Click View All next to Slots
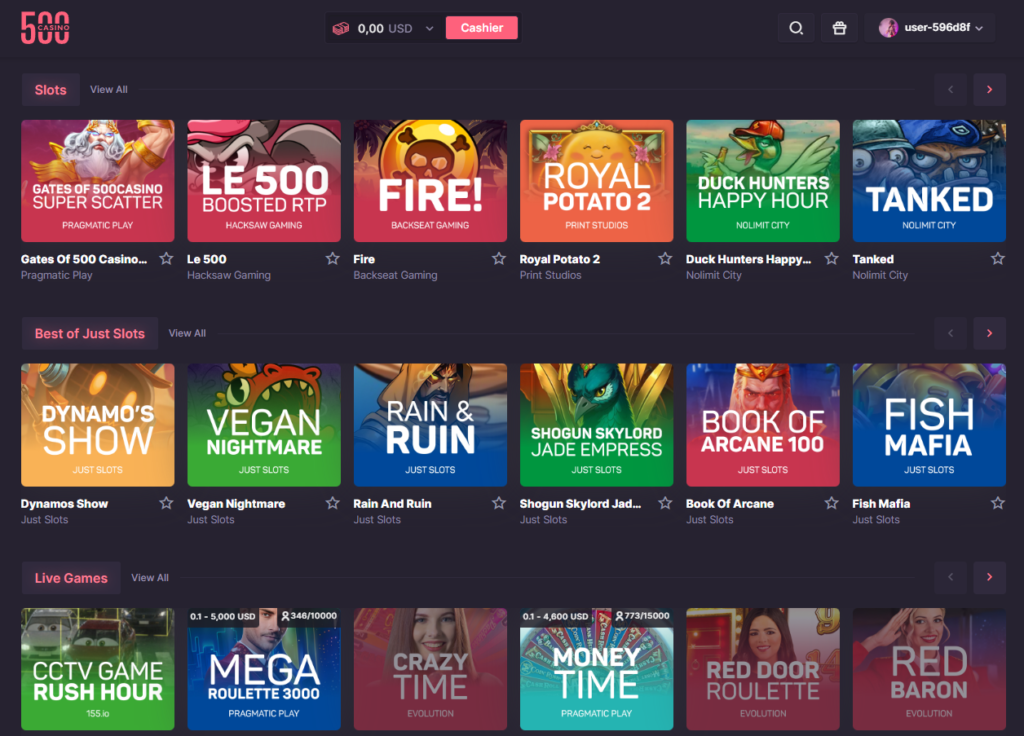Viewport: 1024px width, 736px height. 108,89
